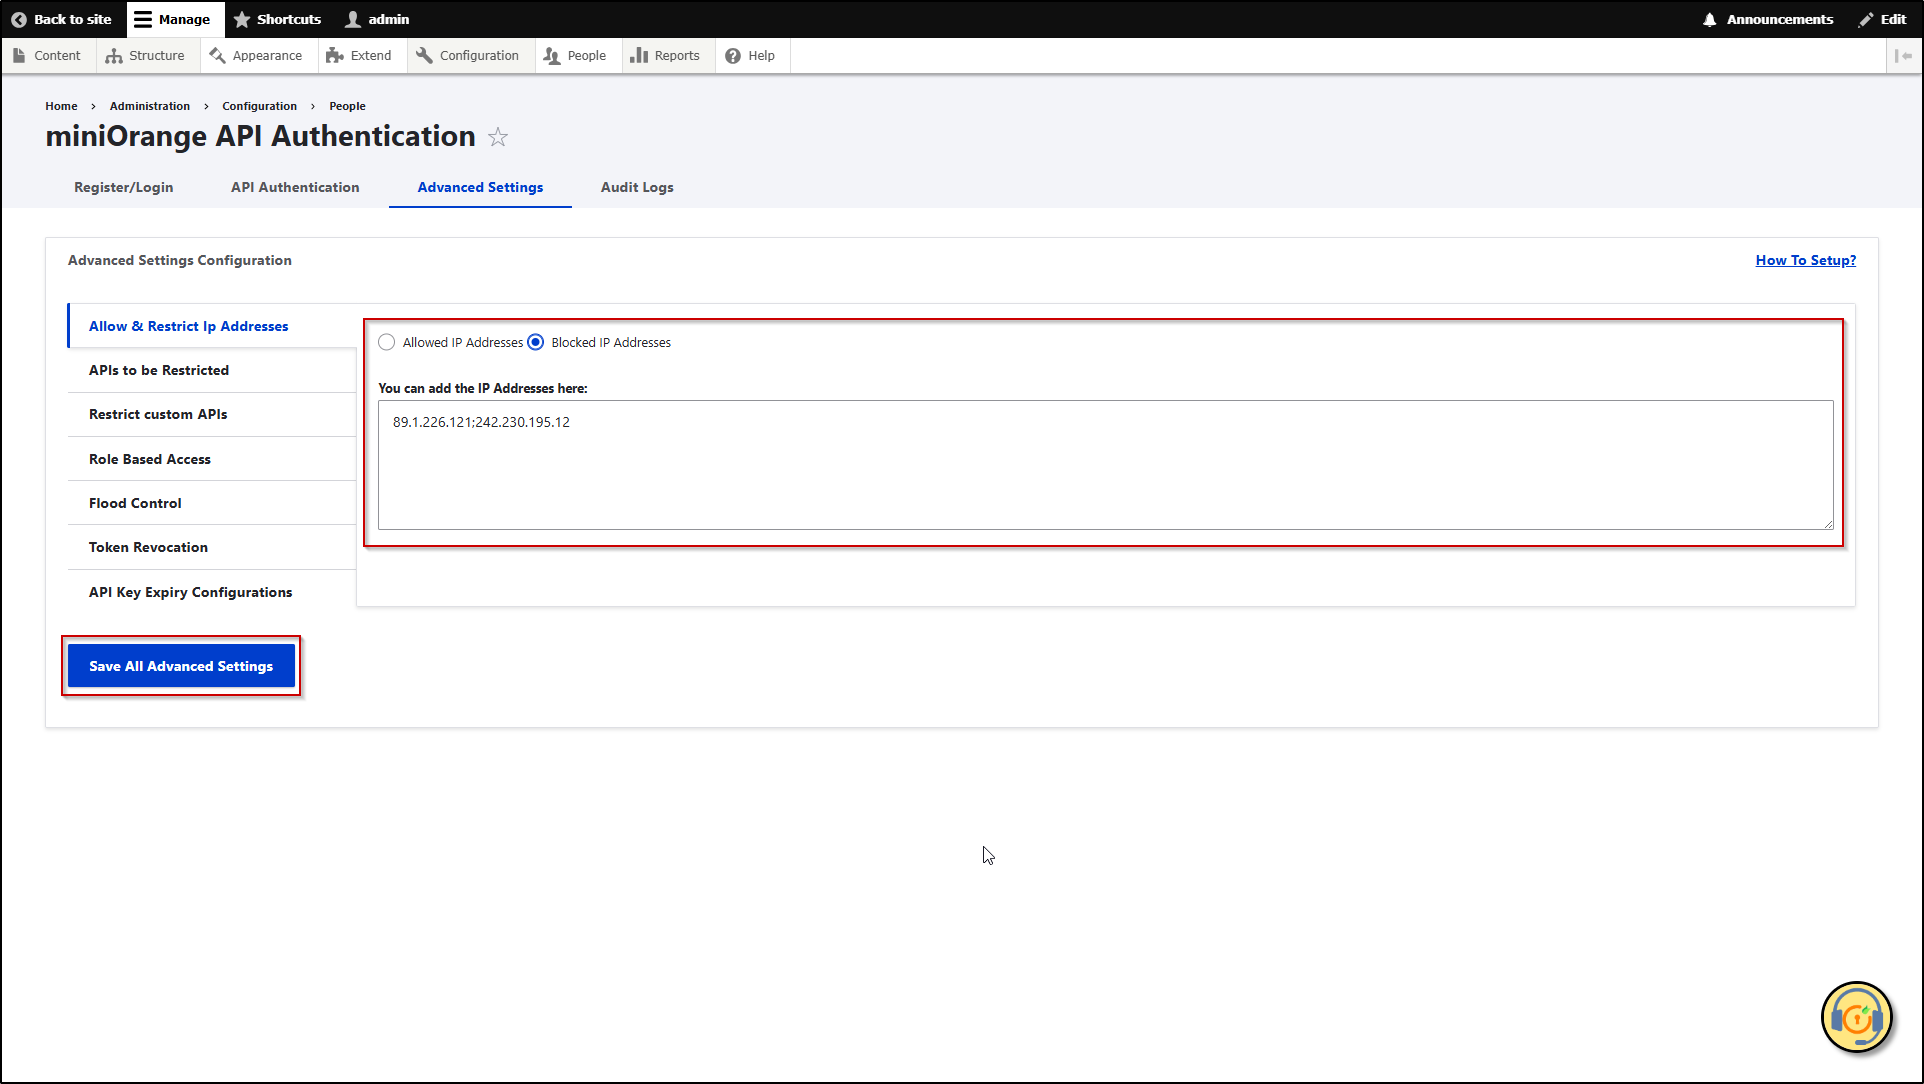
Task: Toggle the toolbar orientation icon
Action: click(x=1903, y=56)
